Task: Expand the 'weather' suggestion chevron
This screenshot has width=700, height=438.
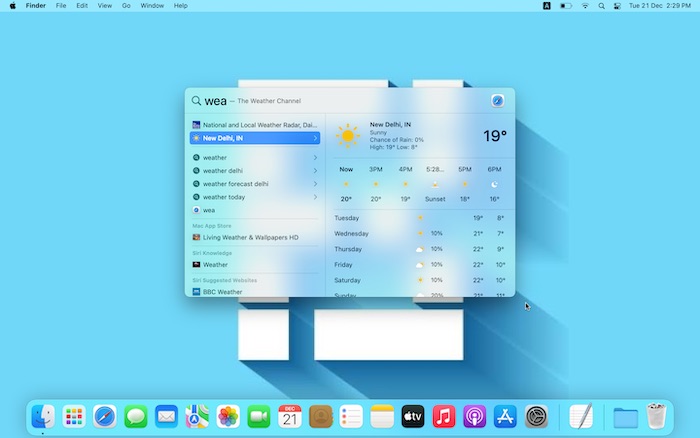Action: tap(315, 158)
